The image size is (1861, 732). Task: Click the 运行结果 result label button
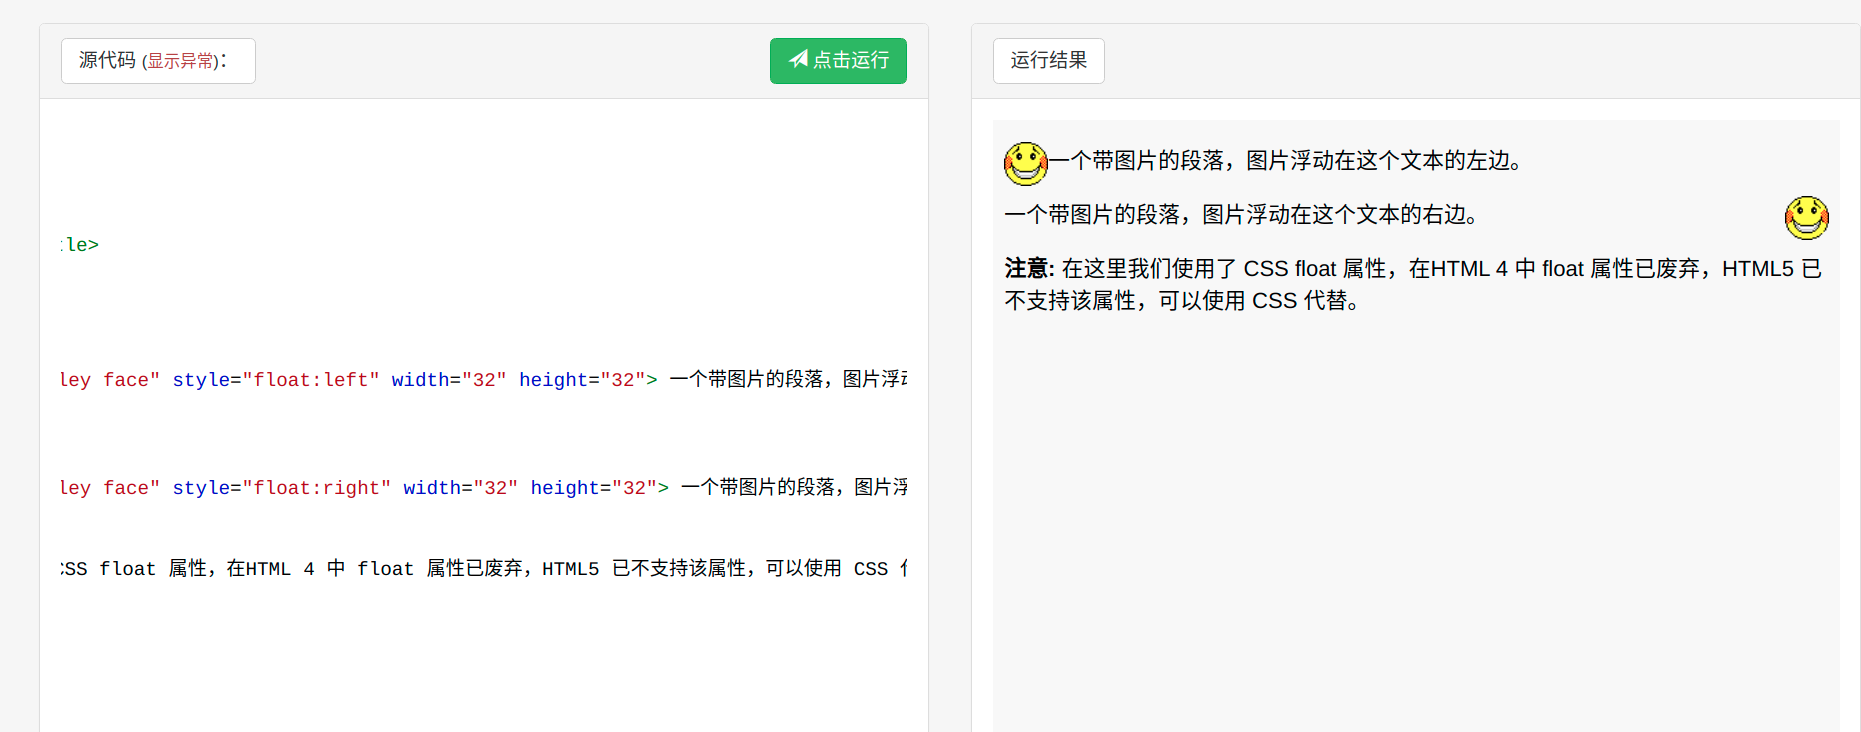pyautogui.click(x=1048, y=61)
